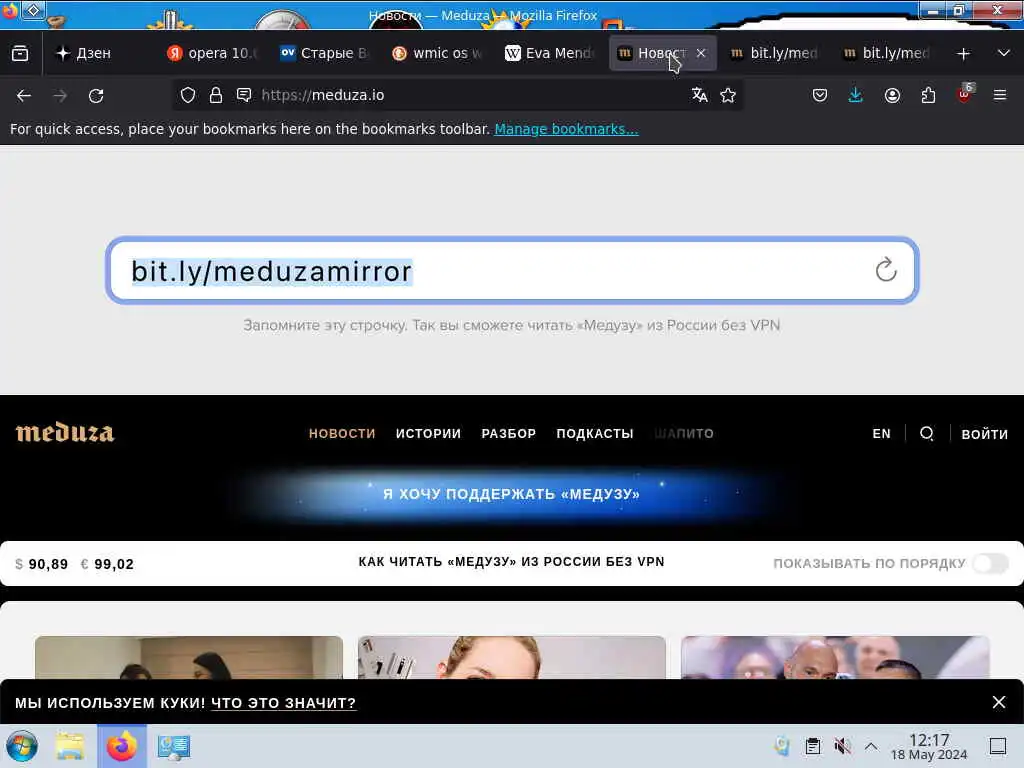1024x768 pixels.
Task: Open the Истории section
Action: (x=428, y=434)
